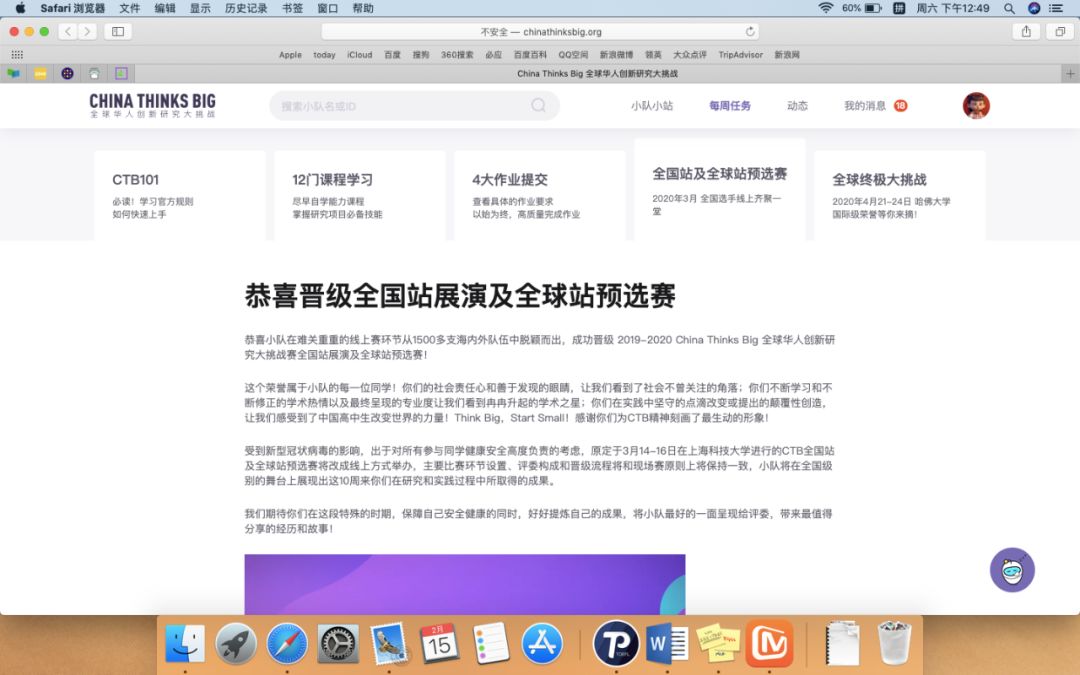
Task: Click the 搜索小队名或ID search field
Action: 400,105
